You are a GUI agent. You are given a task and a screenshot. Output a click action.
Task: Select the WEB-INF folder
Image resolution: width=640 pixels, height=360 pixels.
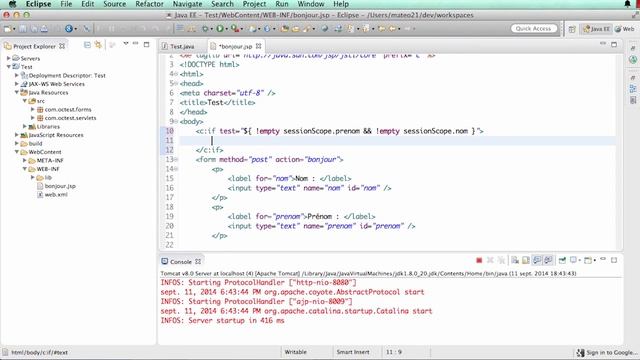[x=48, y=169]
